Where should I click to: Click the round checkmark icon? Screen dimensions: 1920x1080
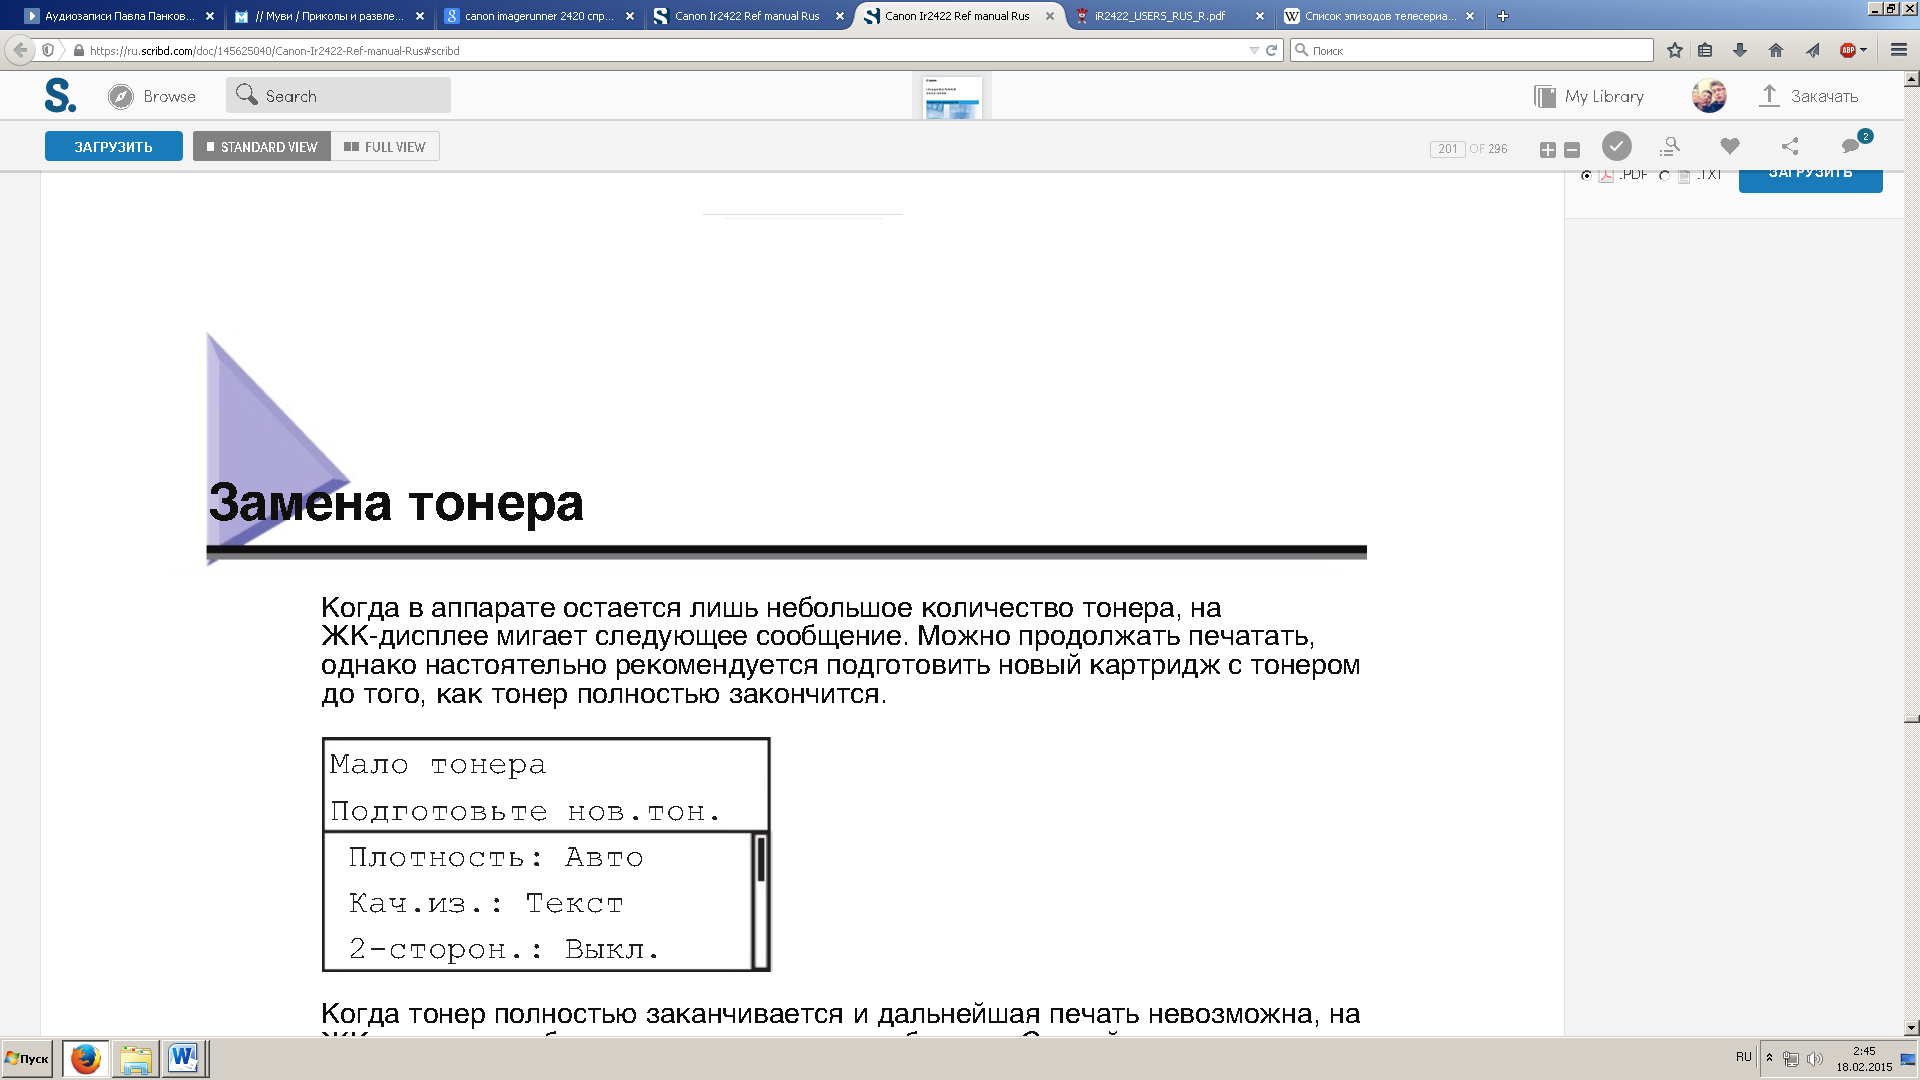click(x=1616, y=146)
